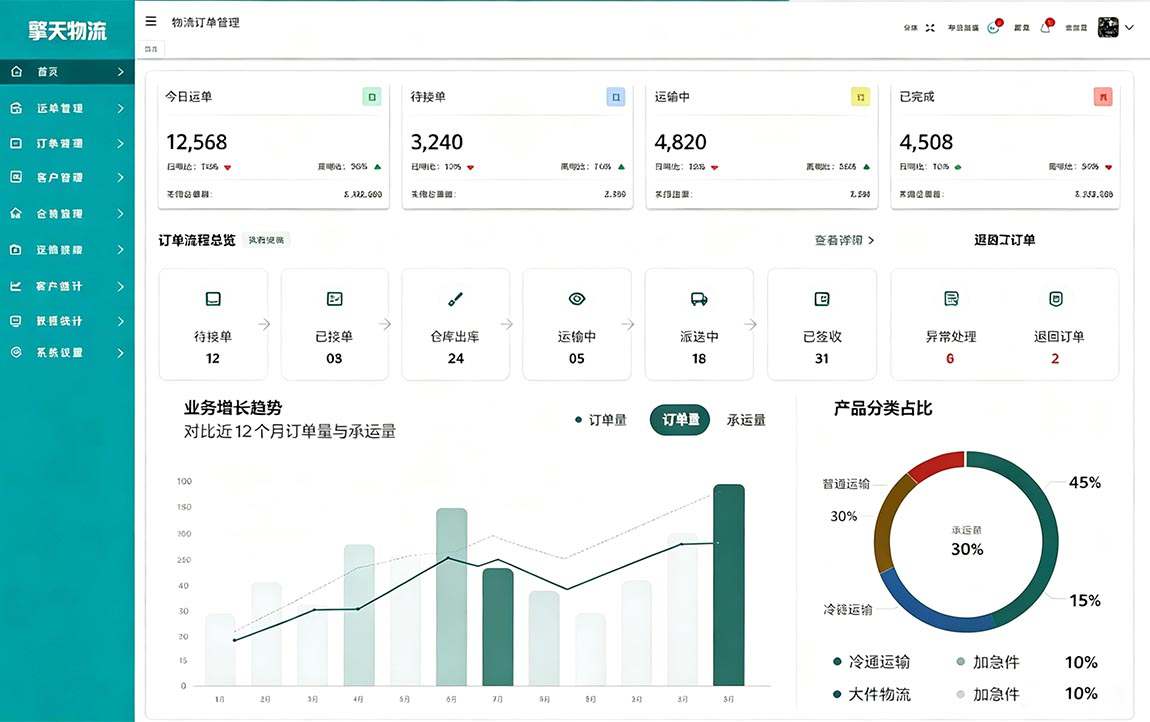Click red icon on 已完成 card
The image size is (1150, 722).
tap(1103, 97)
